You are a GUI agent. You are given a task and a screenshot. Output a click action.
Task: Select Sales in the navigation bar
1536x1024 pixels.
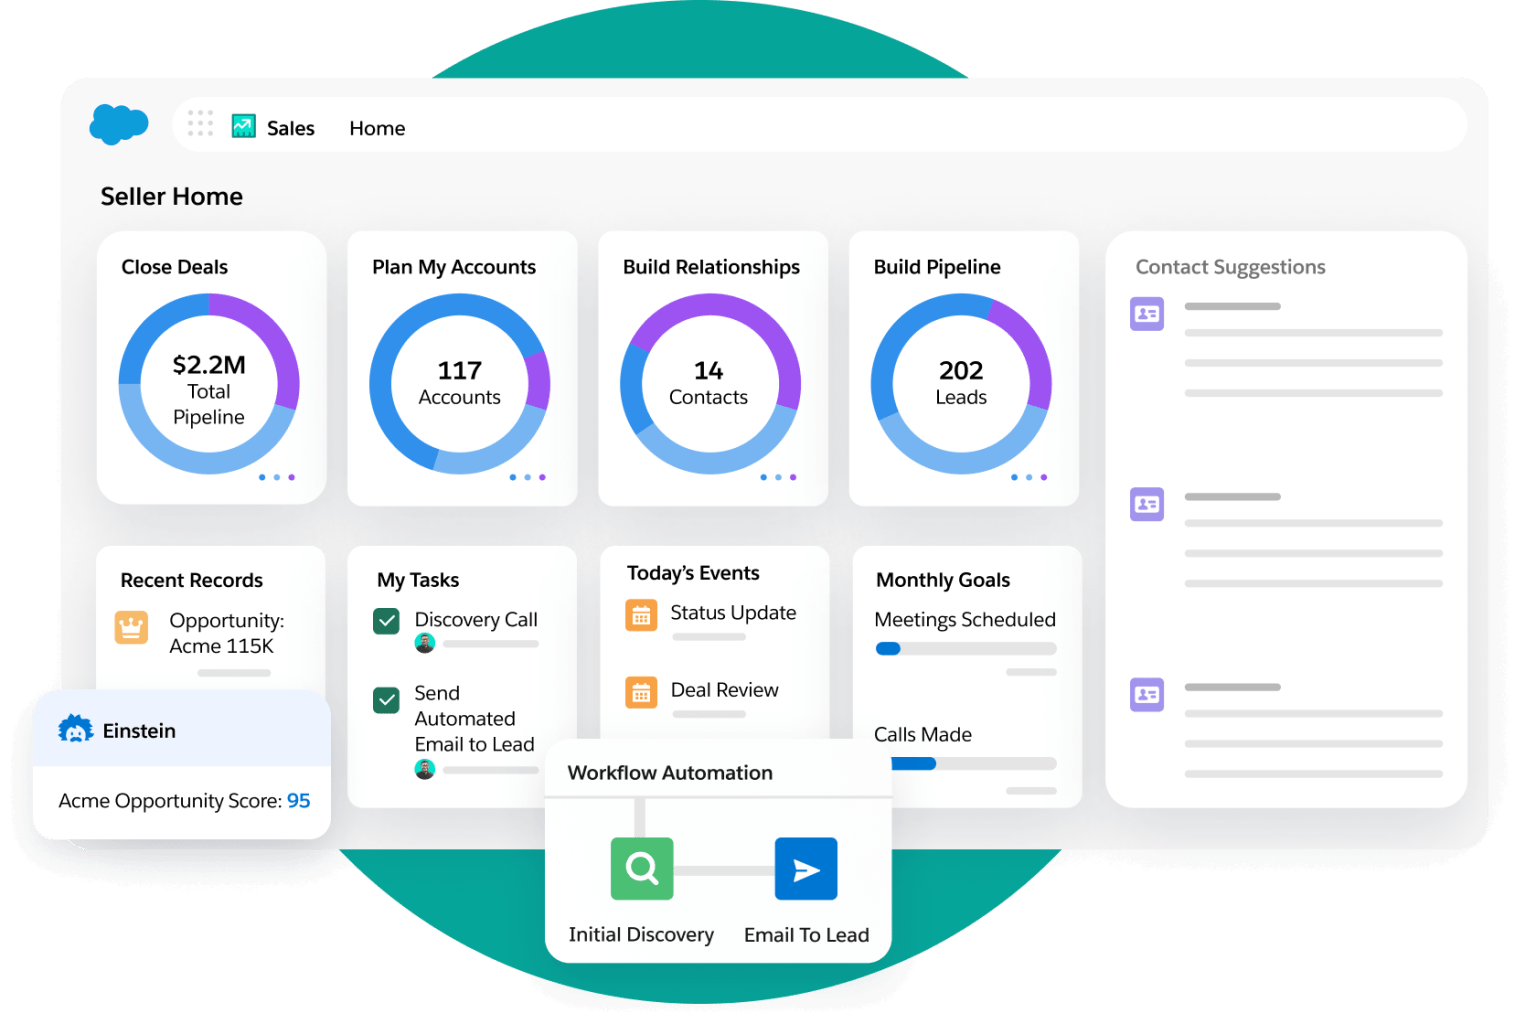289,127
